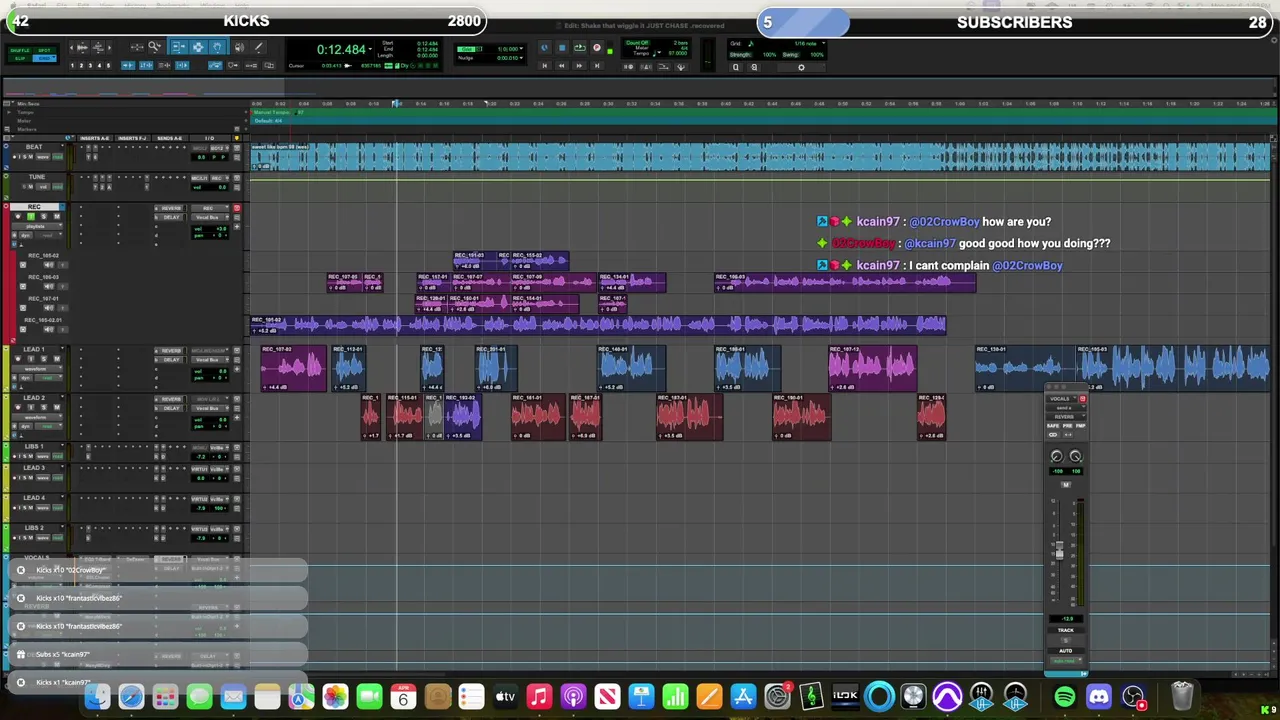Click Return to Zero transport button
Viewport: 1280px width, 720px height.
pyautogui.click(x=545, y=66)
